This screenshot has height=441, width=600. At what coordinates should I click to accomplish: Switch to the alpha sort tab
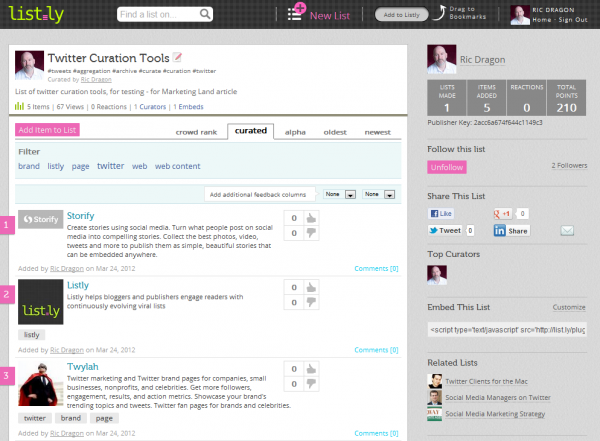pos(295,132)
